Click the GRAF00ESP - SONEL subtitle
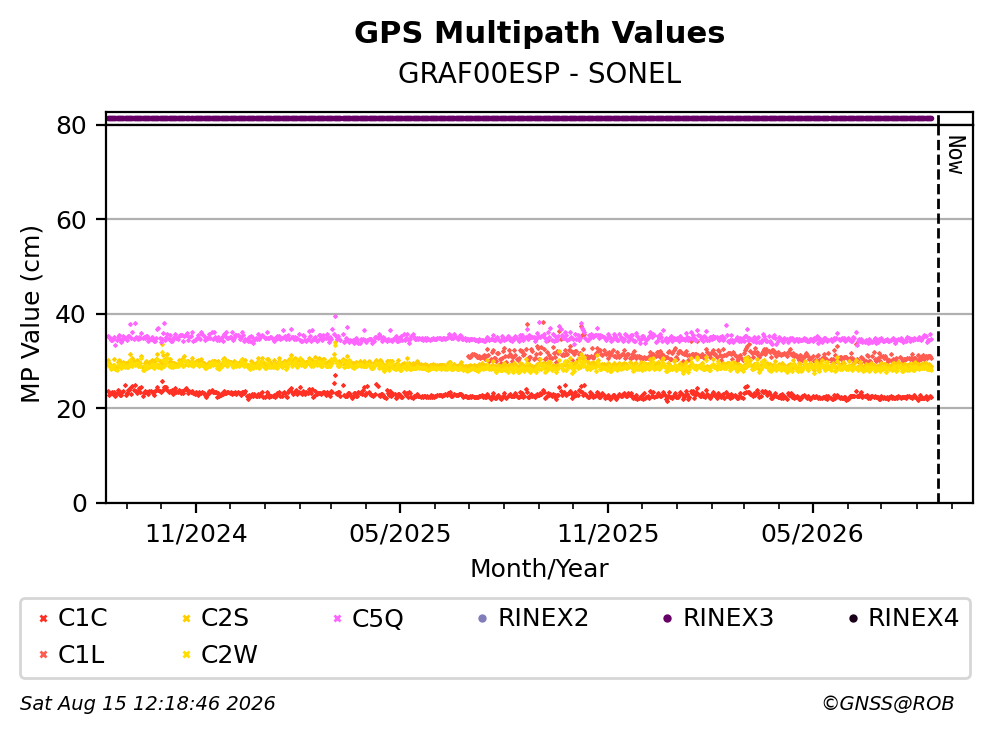 (x=540, y=73)
